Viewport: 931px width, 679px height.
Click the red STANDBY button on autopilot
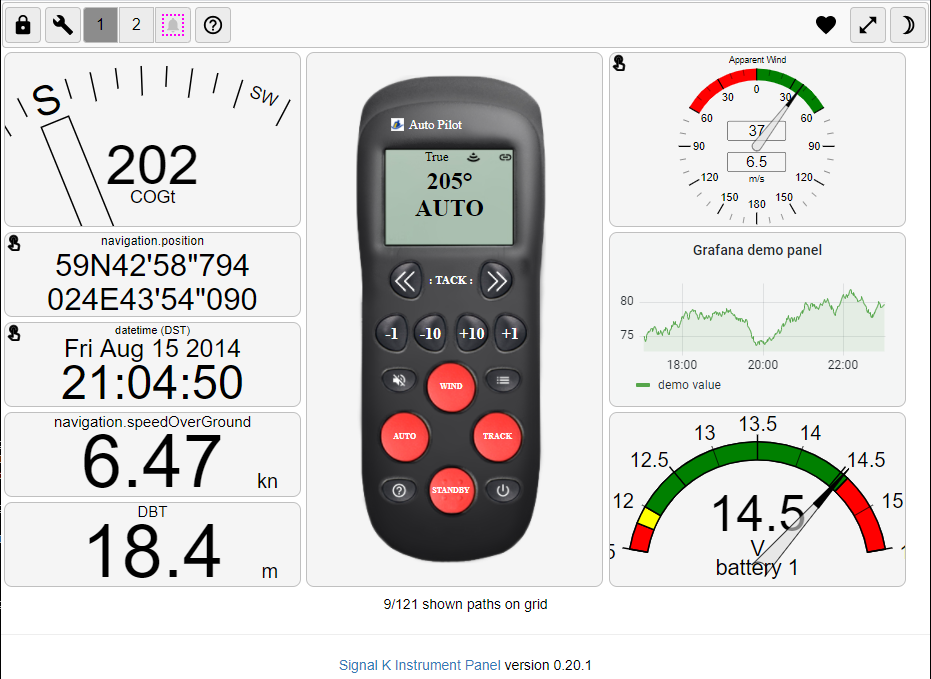point(451,490)
